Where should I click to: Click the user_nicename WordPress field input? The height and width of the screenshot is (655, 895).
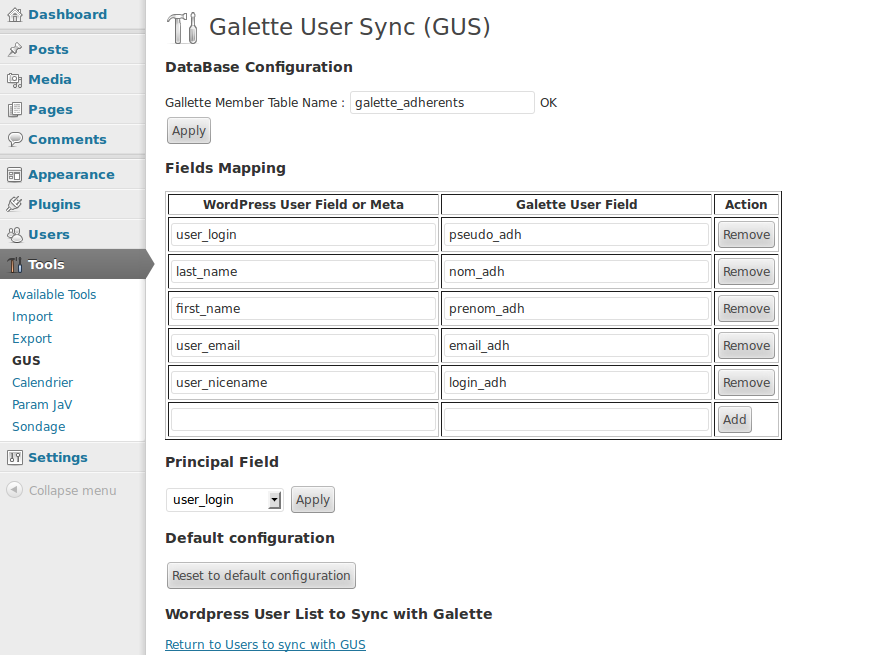pos(303,383)
